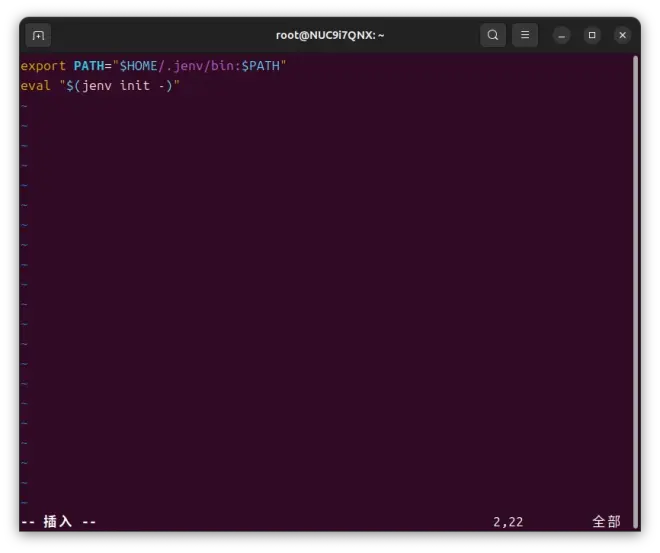Click the -- 插入 -- mode indicator
660x553 pixels.
click(59, 522)
